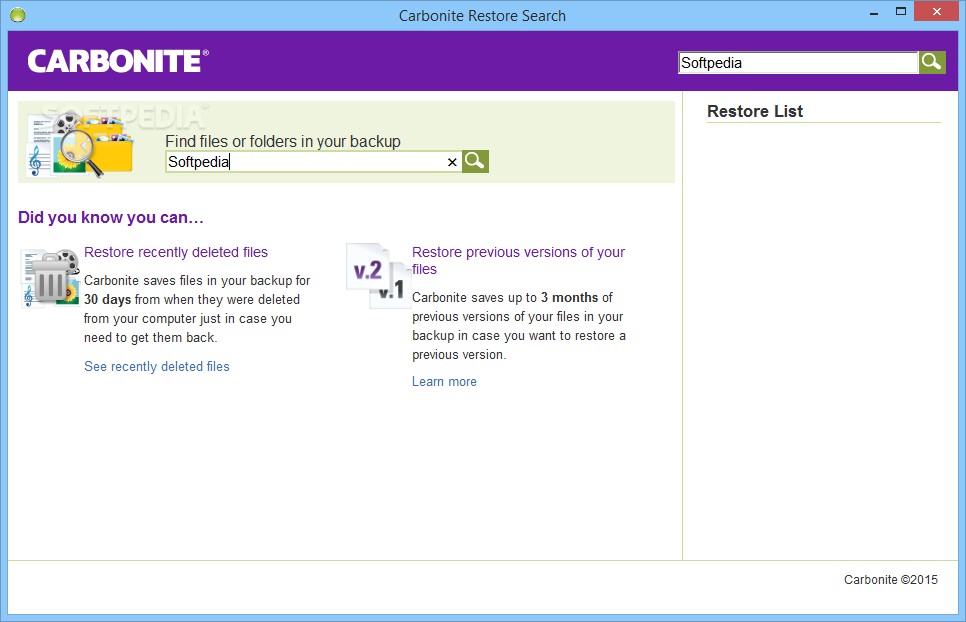This screenshot has width=966, height=622.
Task: Click the bold 3 months text
Action: coord(569,297)
